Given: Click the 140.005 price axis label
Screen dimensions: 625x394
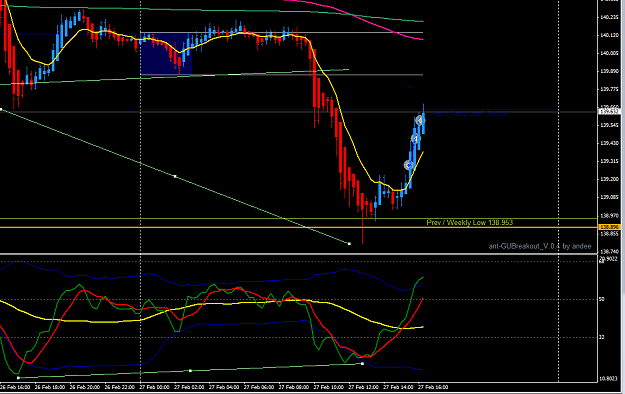Looking at the screenshot, I should coord(609,53).
